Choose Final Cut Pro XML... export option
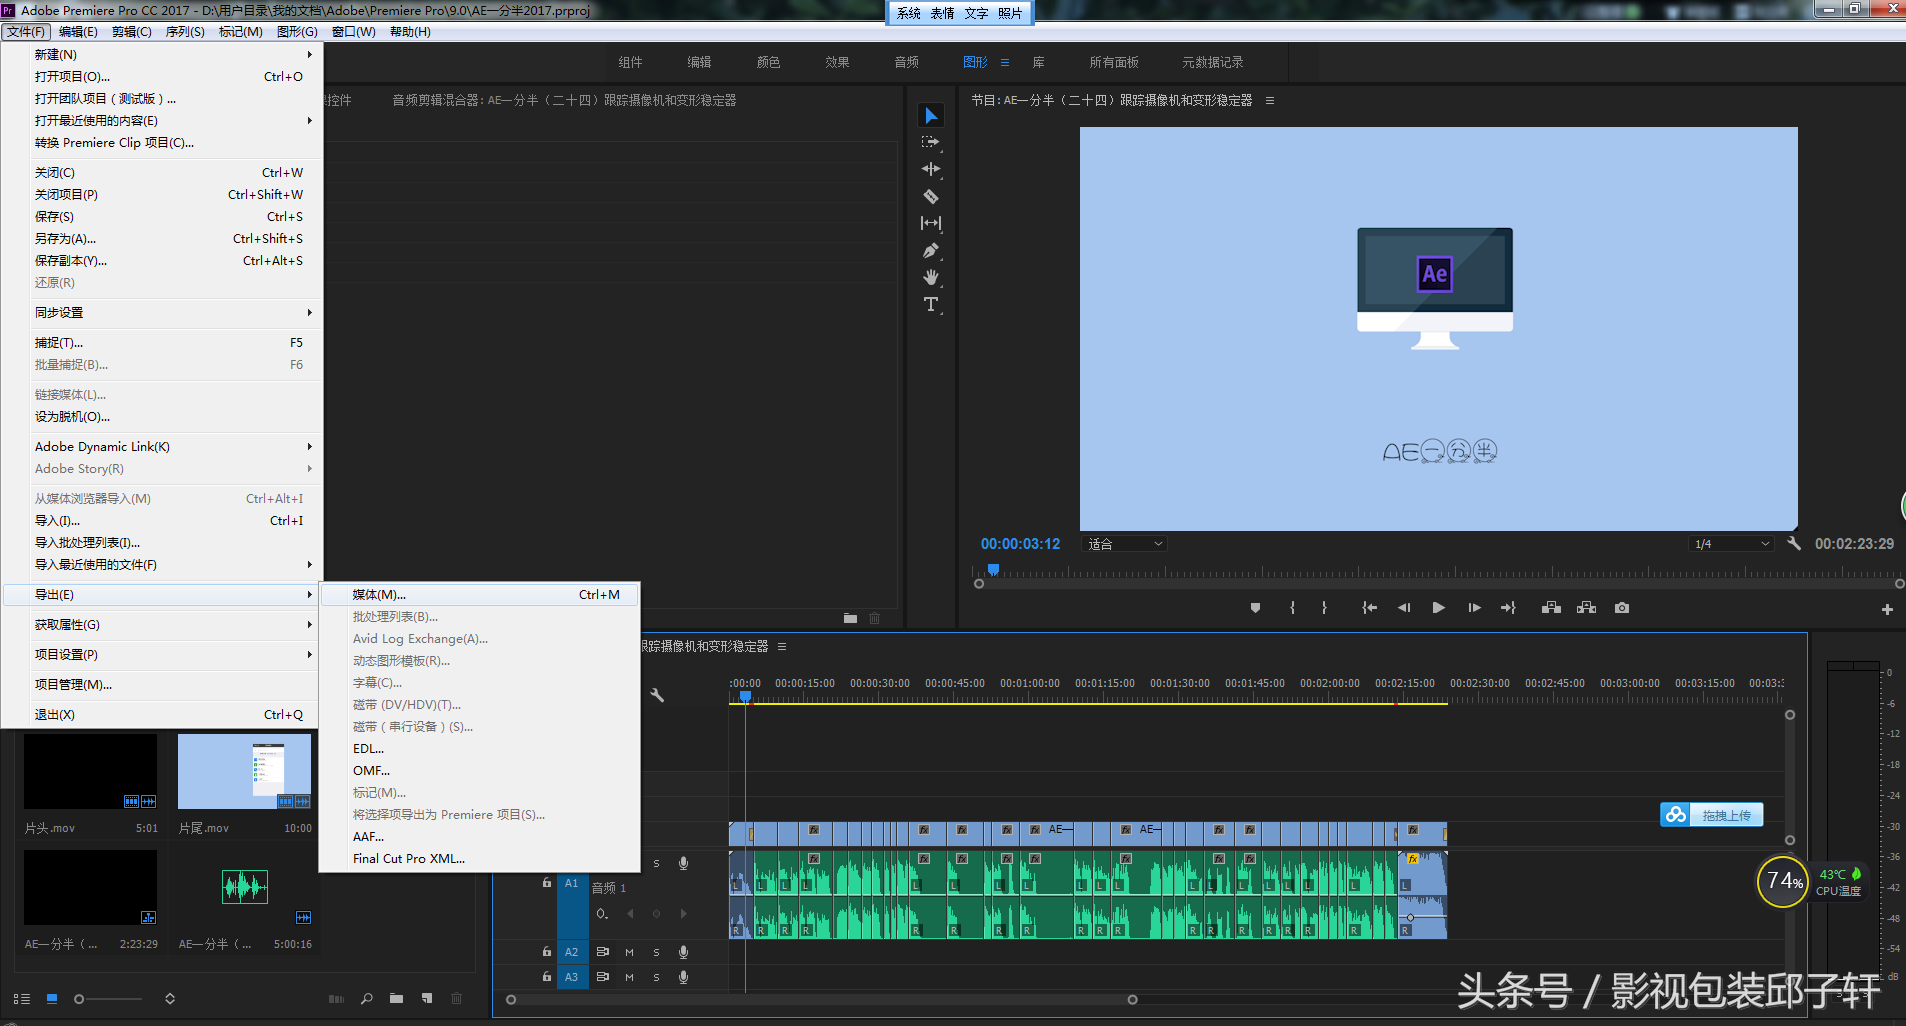Viewport: 1906px width, 1026px height. click(479, 858)
